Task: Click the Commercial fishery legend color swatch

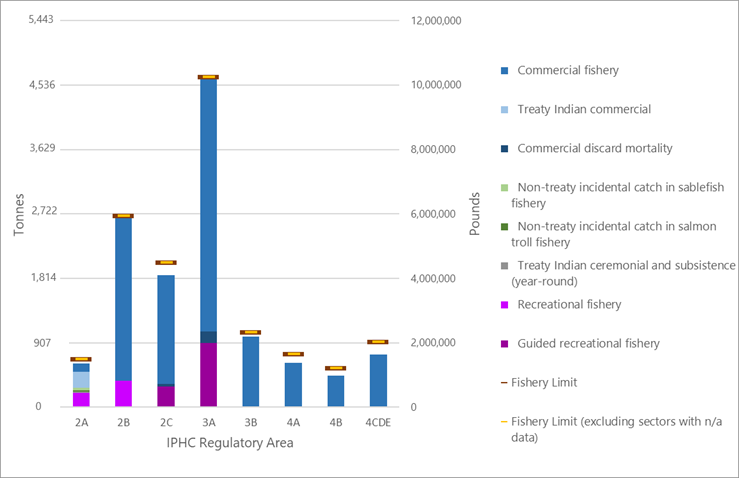Action: pos(505,71)
